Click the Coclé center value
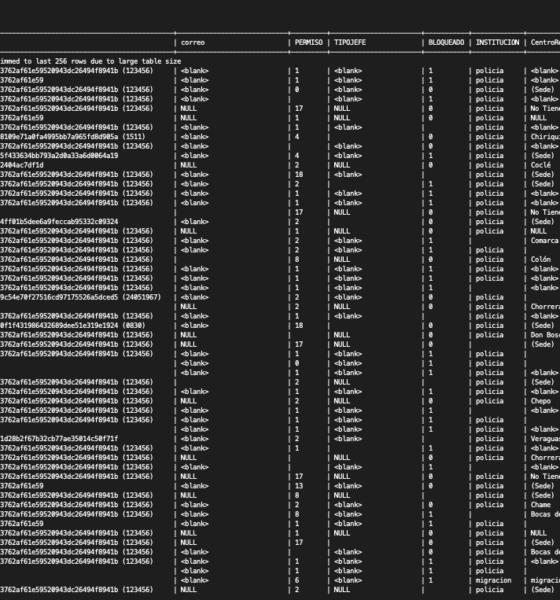Image resolution: width=560 pixels, height=600 pixels. point(540,165)
